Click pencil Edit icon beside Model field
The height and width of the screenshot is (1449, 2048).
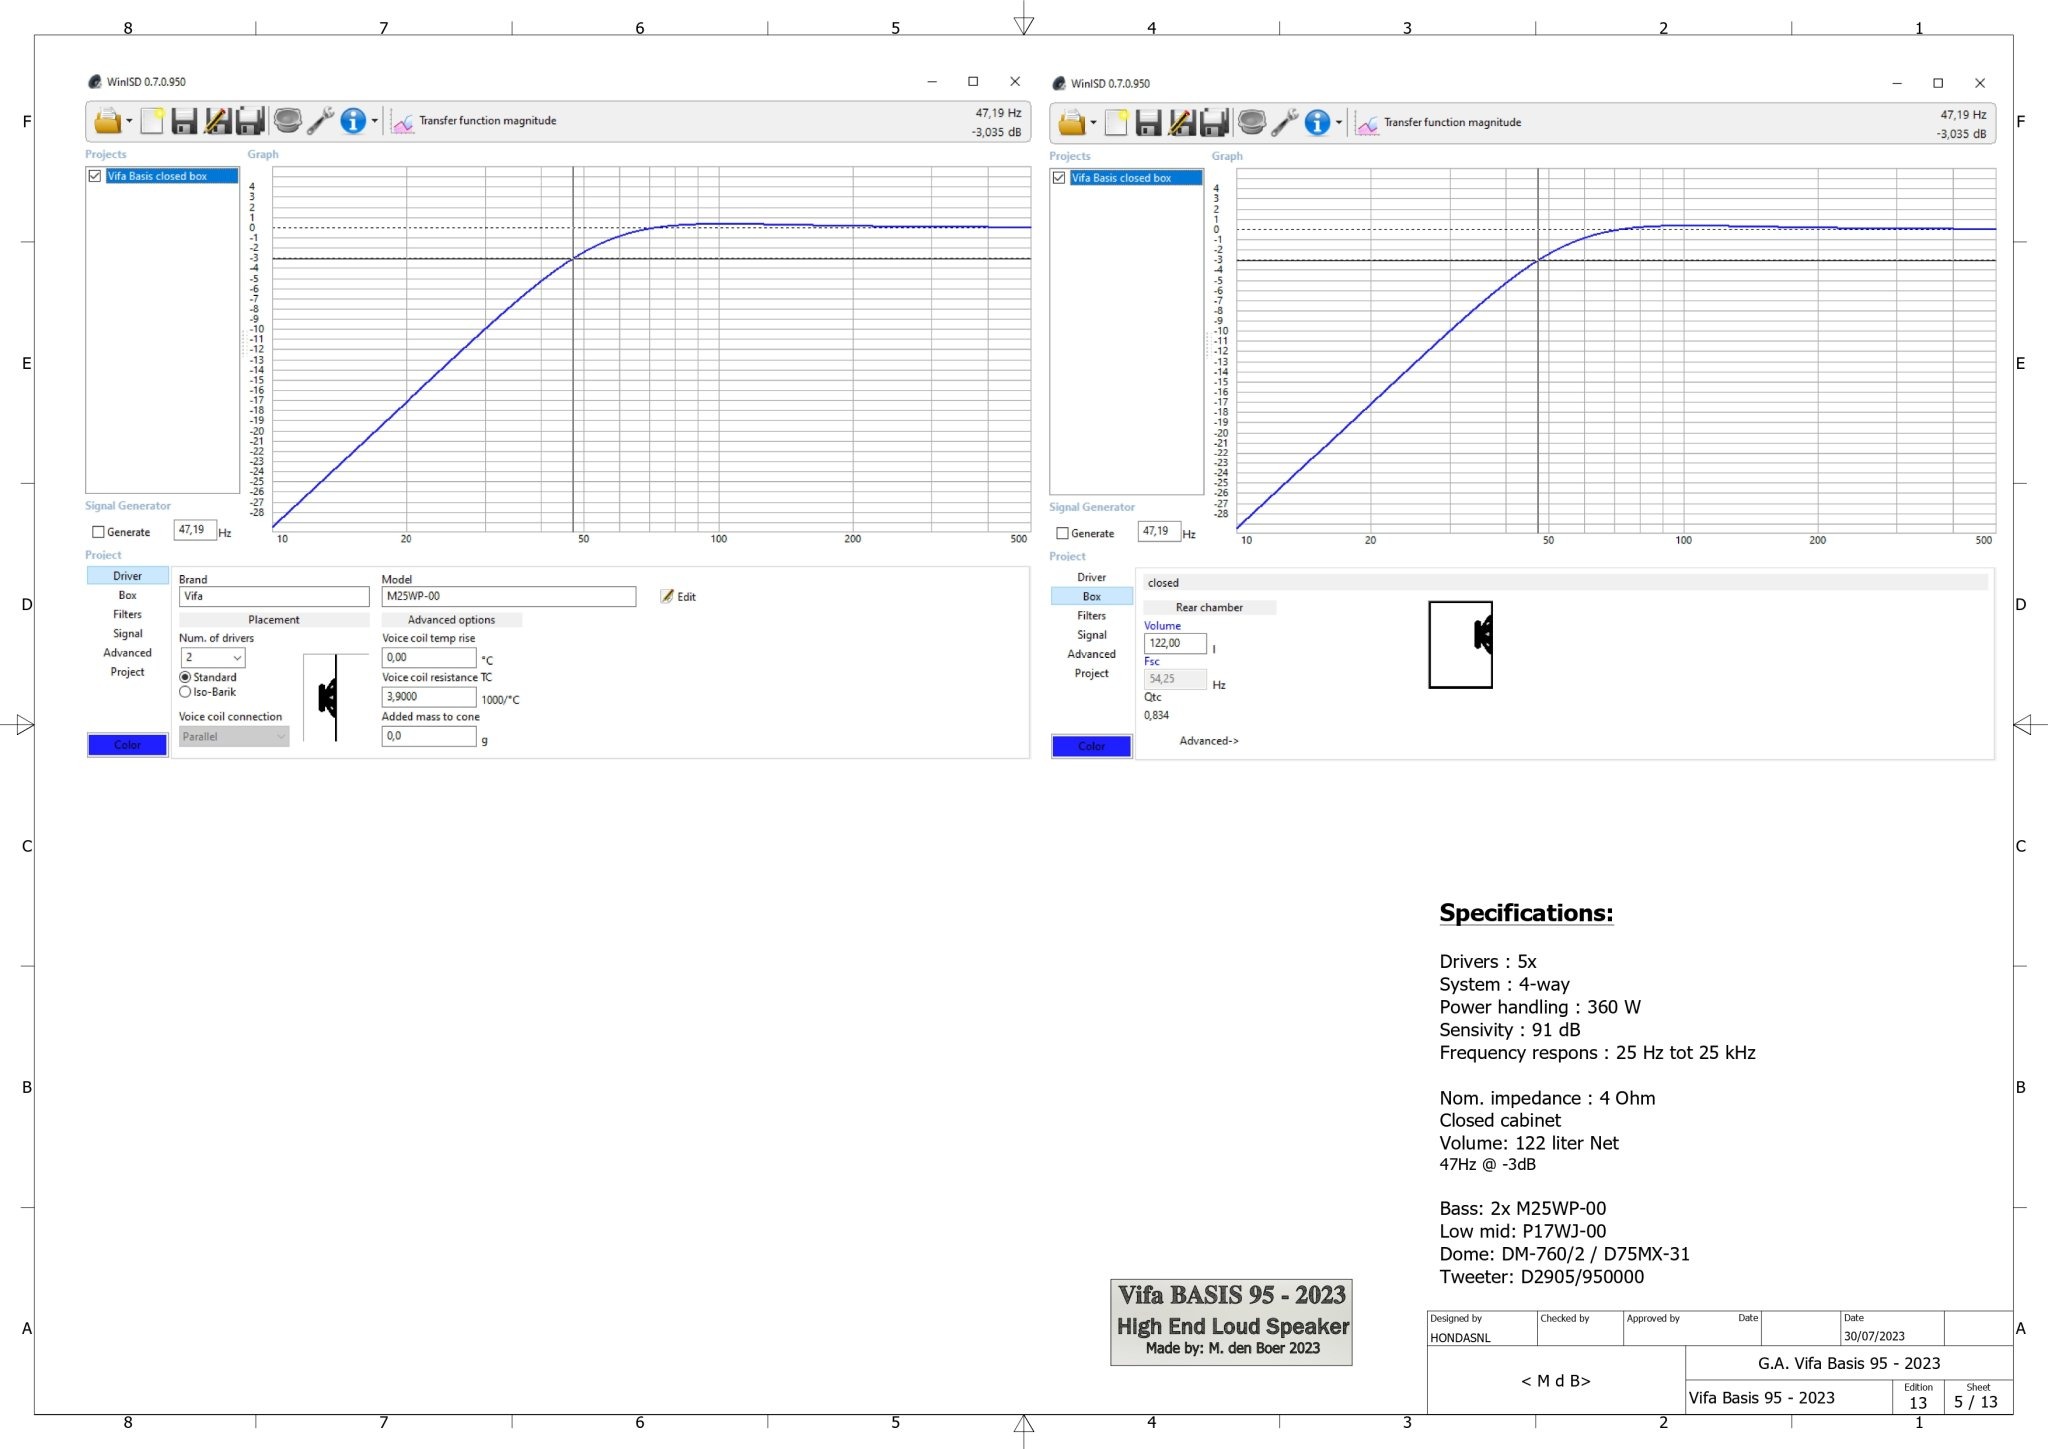667,596
